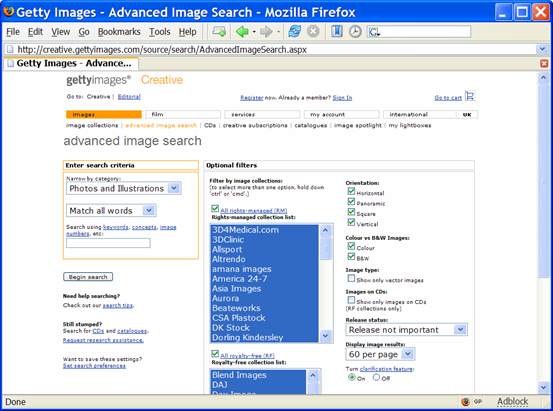Click the creative subscriptions submenu link
The height and width of the screenshot is (411, 553).
[x=255, y=125]
